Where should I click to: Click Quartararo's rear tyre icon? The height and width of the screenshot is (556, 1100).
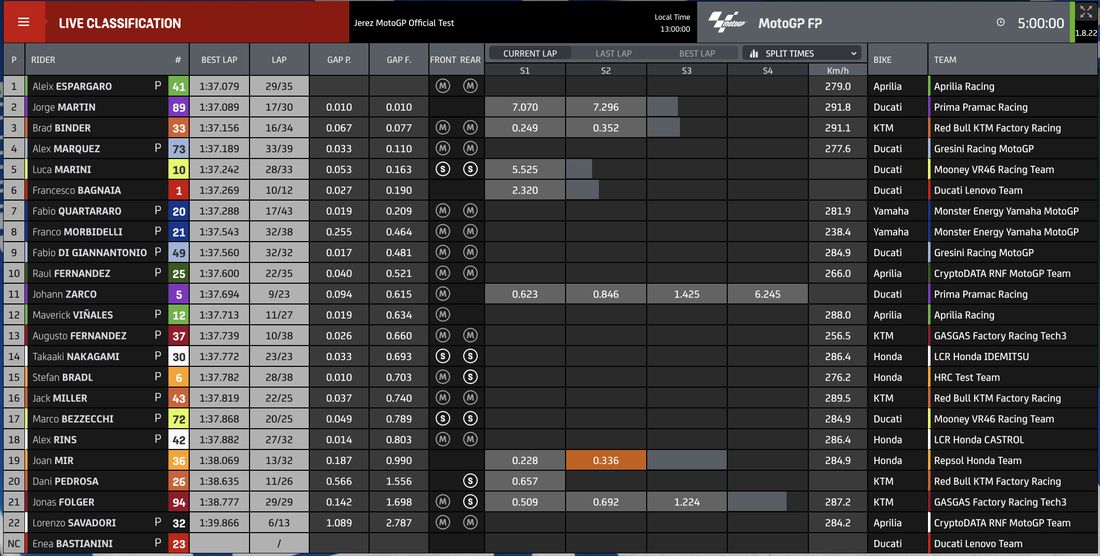pos(470,211)
